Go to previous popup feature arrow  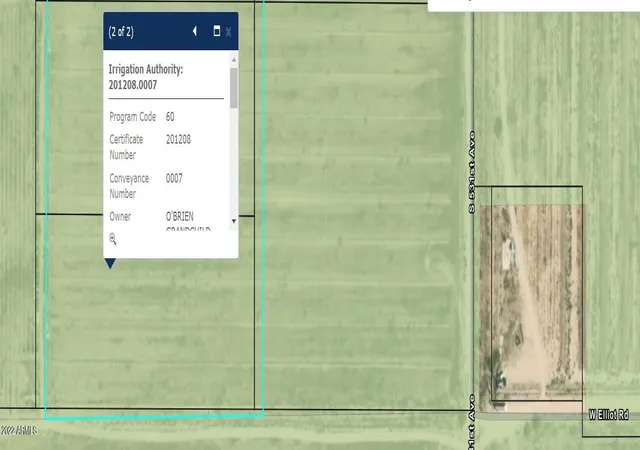click(x=195, y=31)
